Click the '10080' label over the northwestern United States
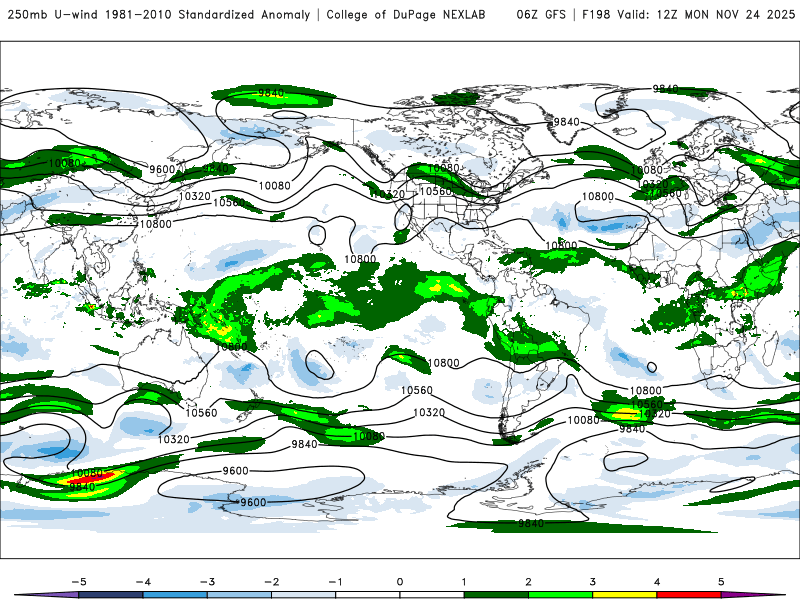This screenshot has width=800, height=600. coord(443,168)
